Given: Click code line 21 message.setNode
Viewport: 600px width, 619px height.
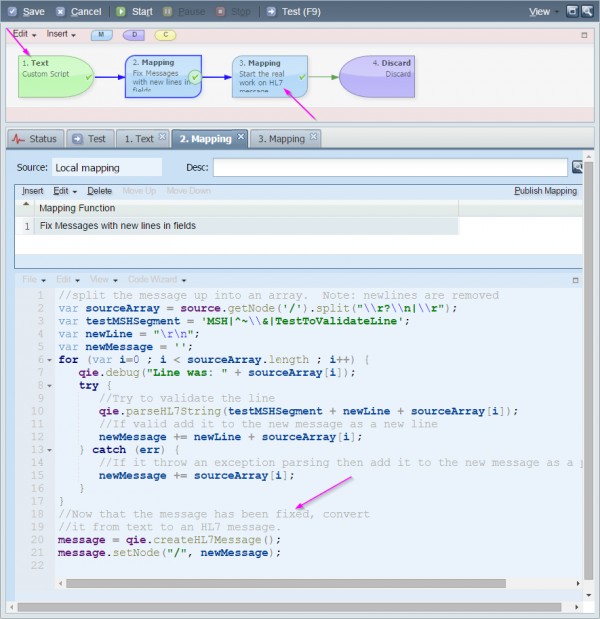Looking at the screenshot, I should tap(169, 553).
